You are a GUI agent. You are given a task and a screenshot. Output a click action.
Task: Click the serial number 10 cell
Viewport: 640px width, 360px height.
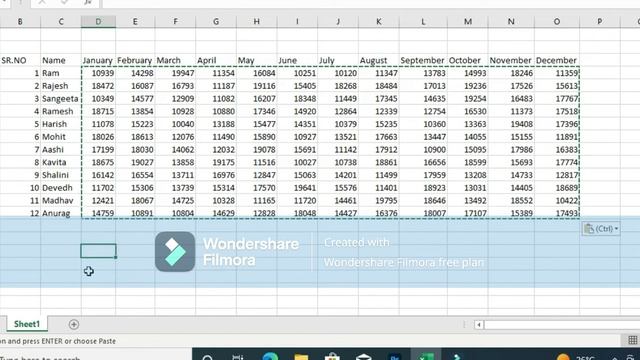[20, 188]
